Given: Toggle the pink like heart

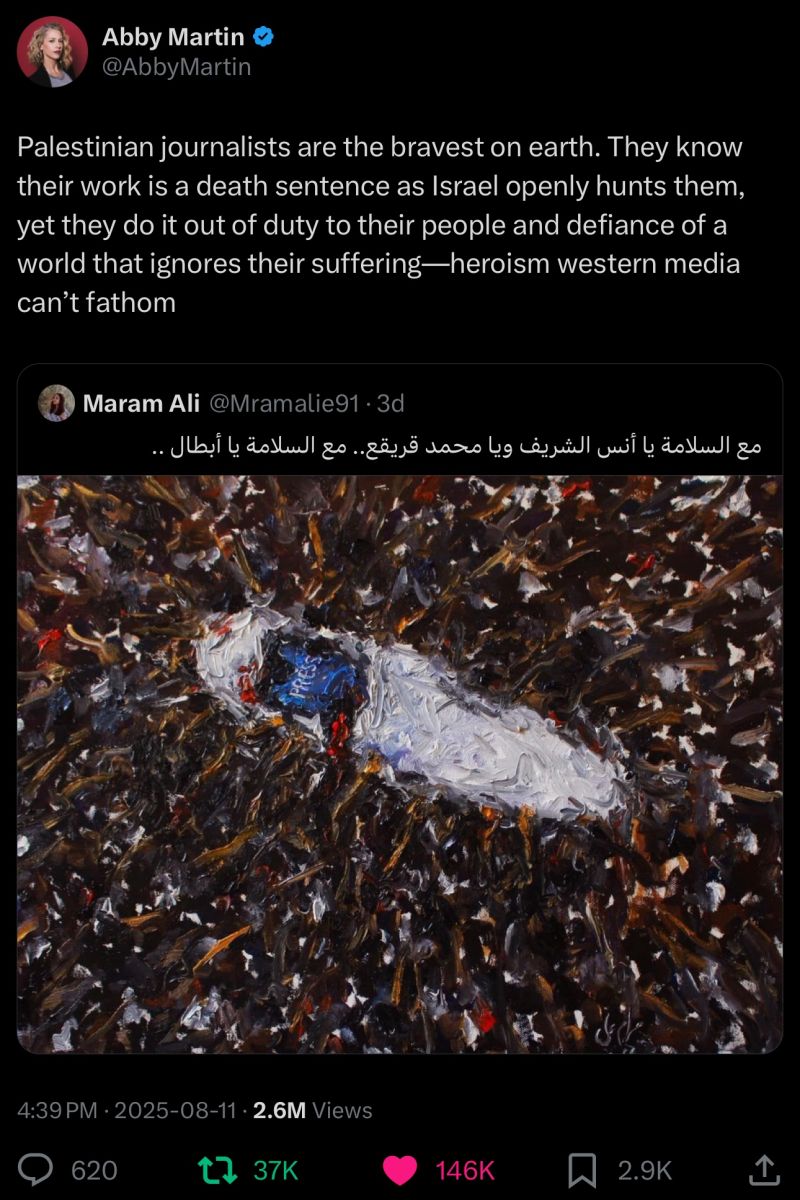Looking at the screenshot, I should tap(401, 1170).
